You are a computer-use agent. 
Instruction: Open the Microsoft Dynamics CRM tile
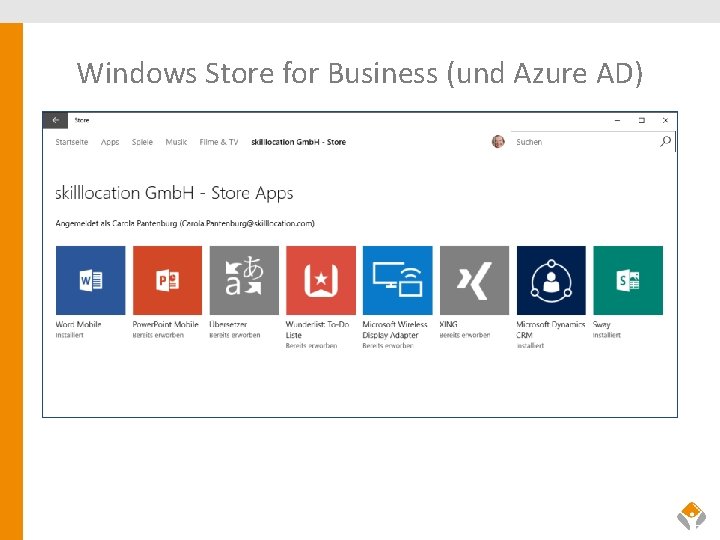tap(551, 281)
